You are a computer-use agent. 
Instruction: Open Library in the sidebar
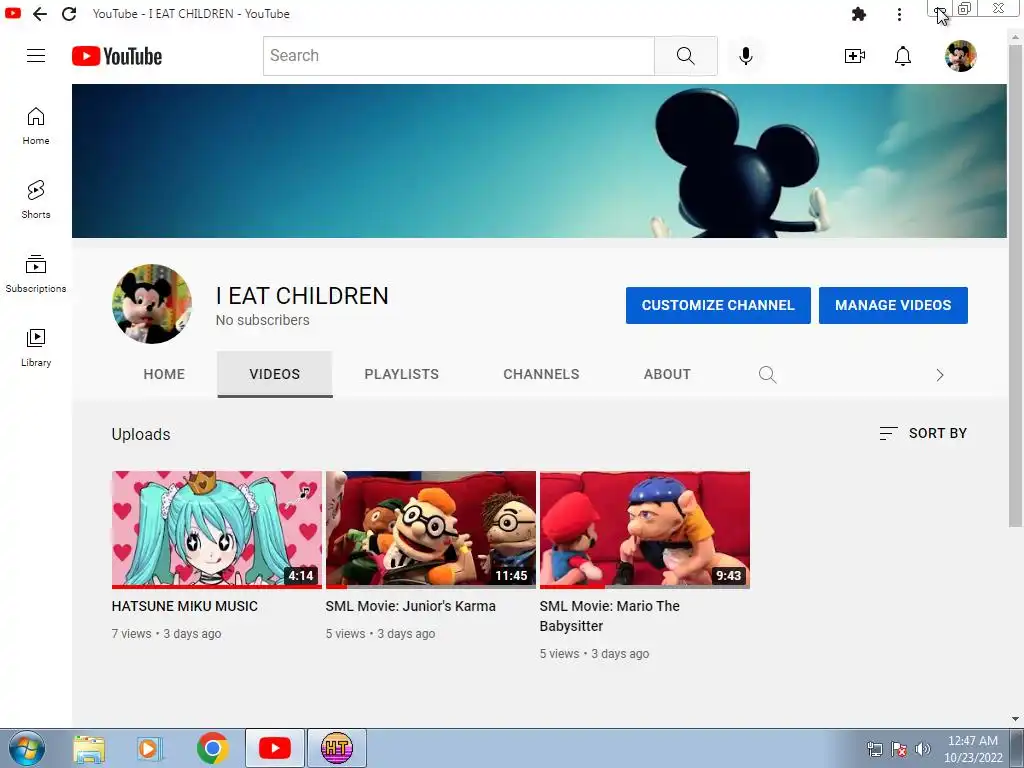[x=36, y=347]
